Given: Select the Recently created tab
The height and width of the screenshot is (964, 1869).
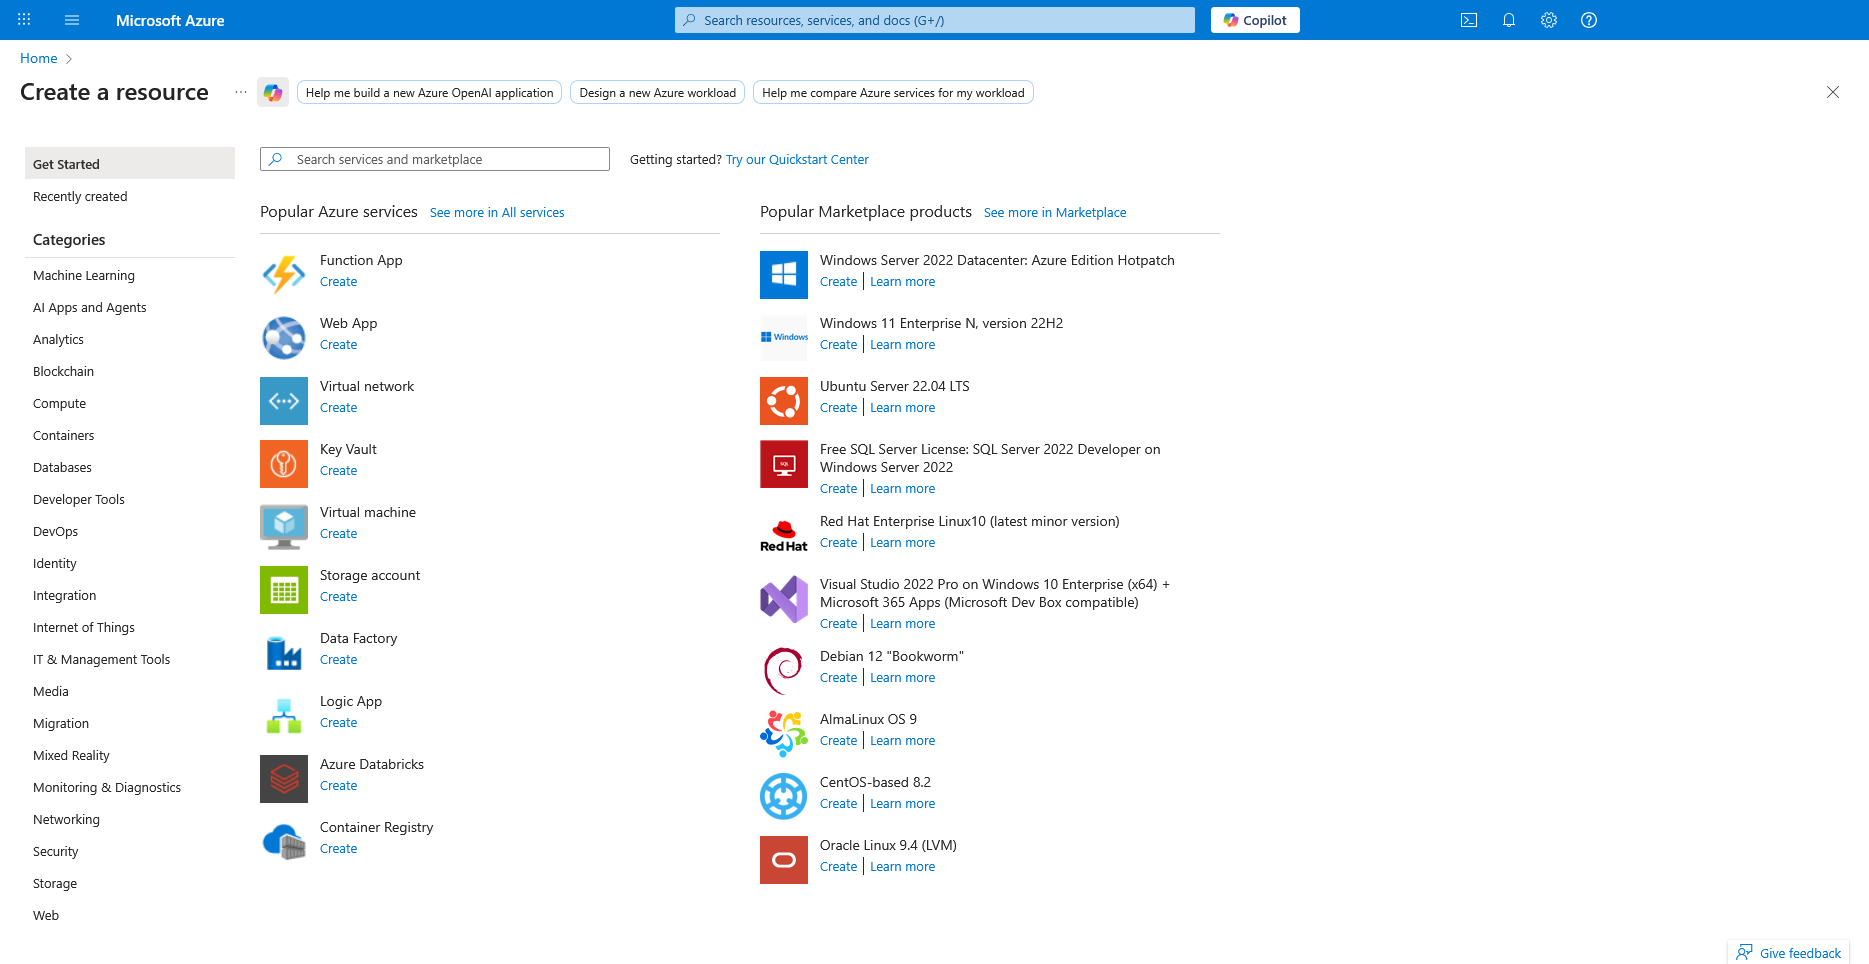Looking at the screenshot, I should pos(80,197).
